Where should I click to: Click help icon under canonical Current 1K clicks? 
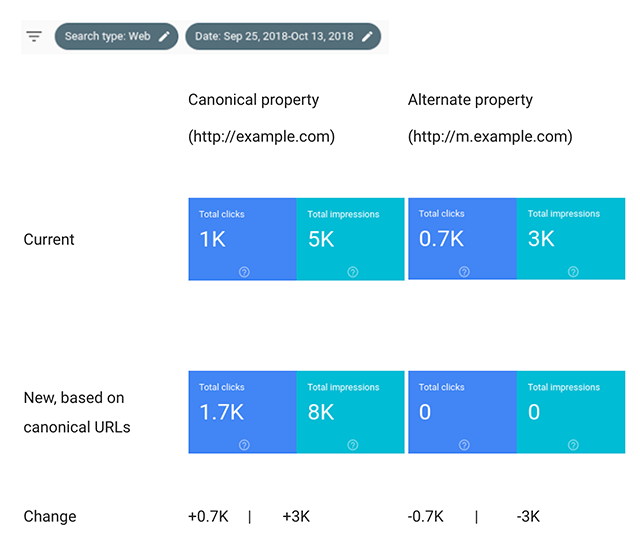coord(243,272)
